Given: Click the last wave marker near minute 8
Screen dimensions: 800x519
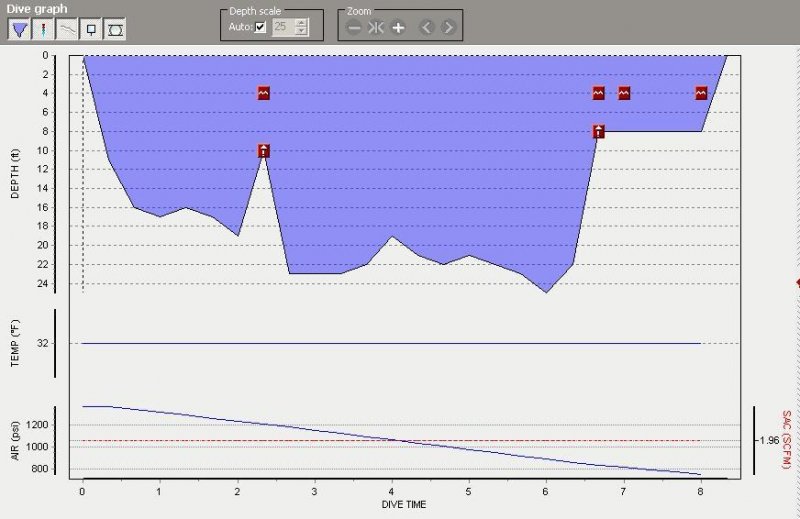Looking at the screenshot, I should coord(702,93).
